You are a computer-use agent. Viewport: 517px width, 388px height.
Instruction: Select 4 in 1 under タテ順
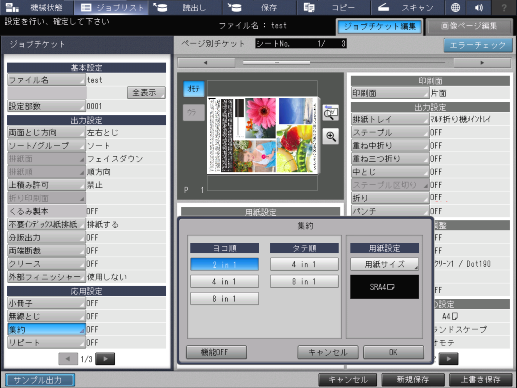point(304,264)
